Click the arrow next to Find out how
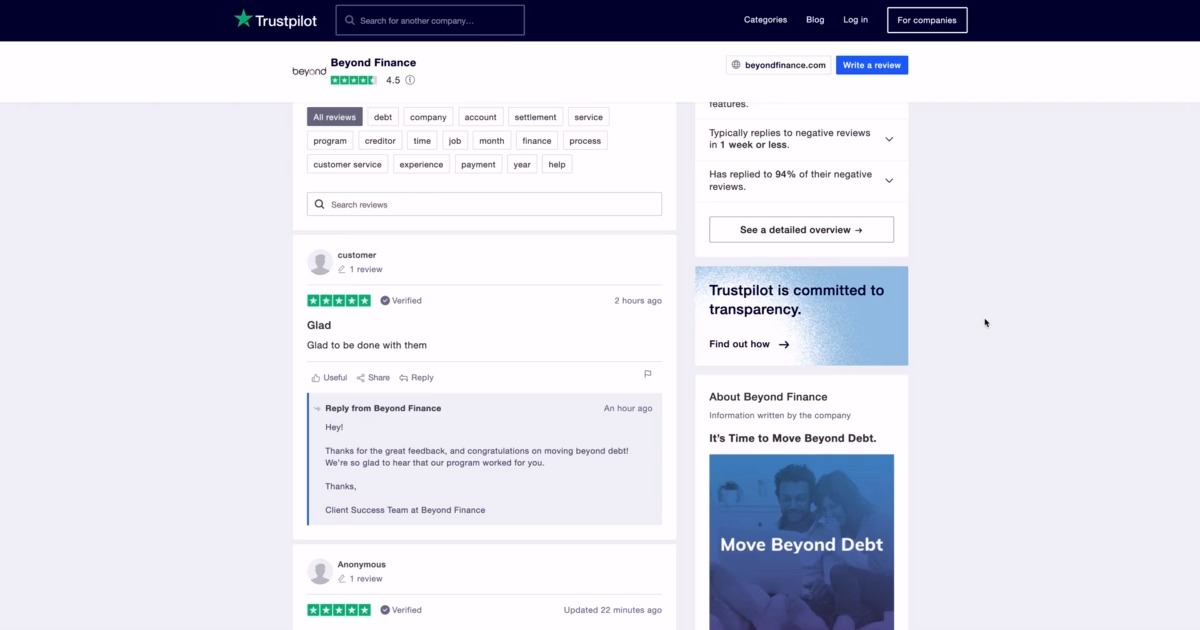The image size is (1200, 630). (x=784, y=344)
